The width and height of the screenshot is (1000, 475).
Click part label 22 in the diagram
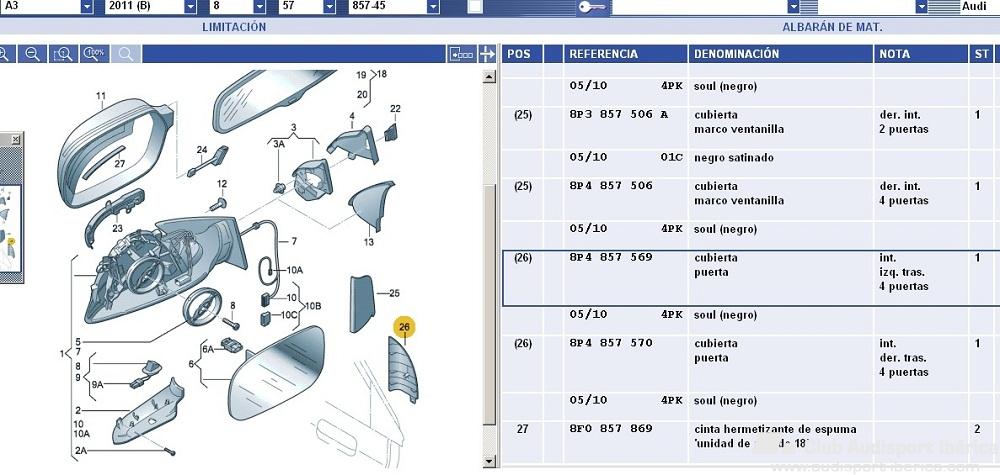point(395,108)
